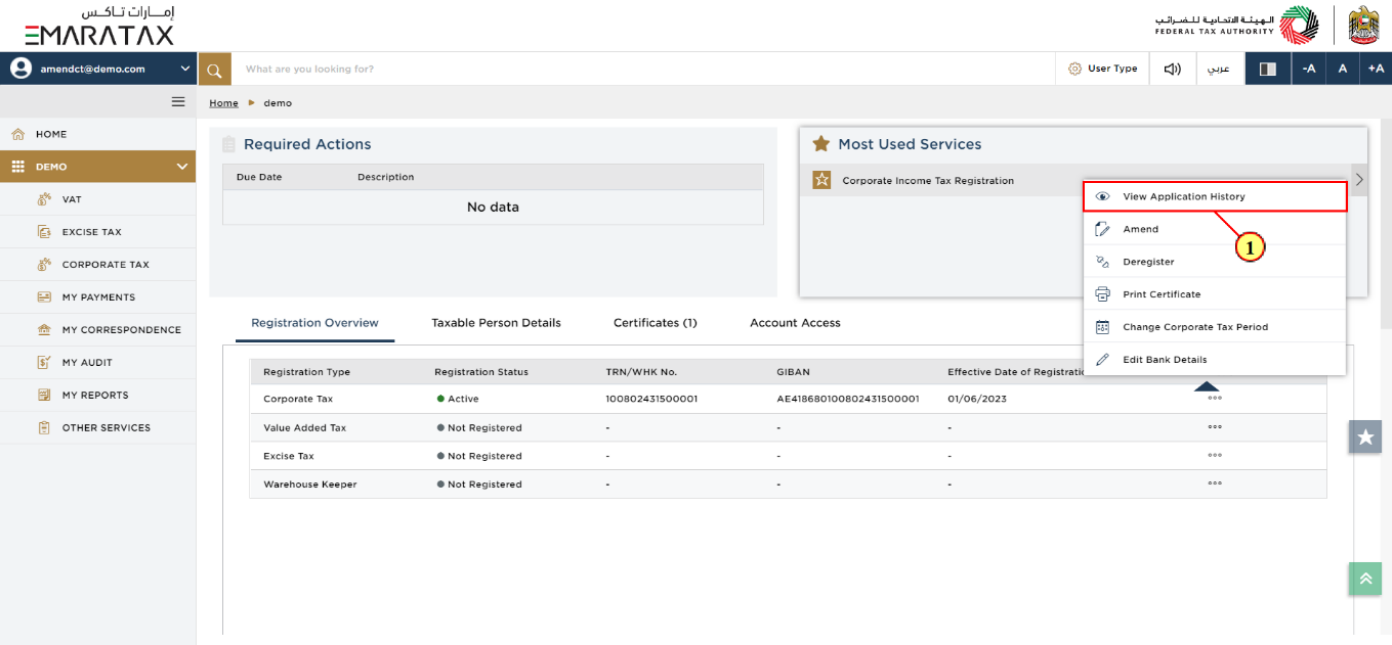The height and width of the screenshot is (645, 1392).
Task: Click the Active status of Corporate Tax
Action: click(458, 399)
